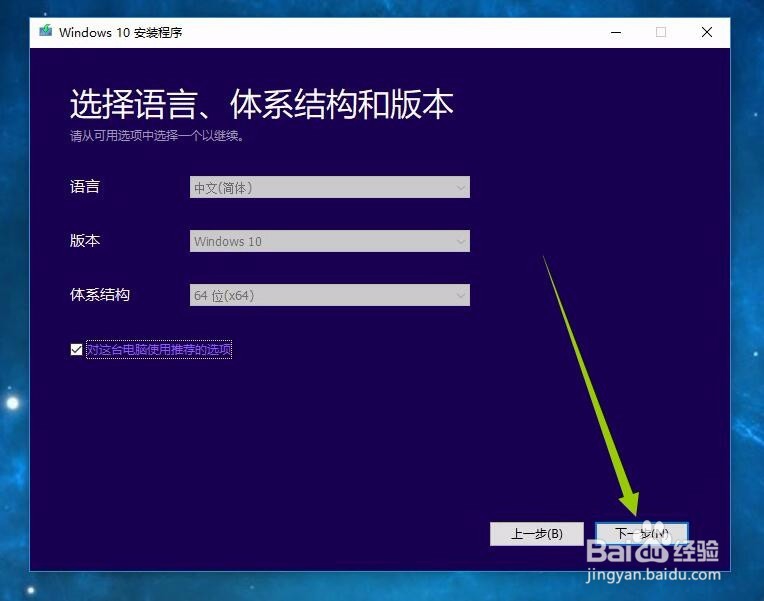Click the disabled maximize button in title bar
This screenshot has width=764, height=601.
pos(661,33)
